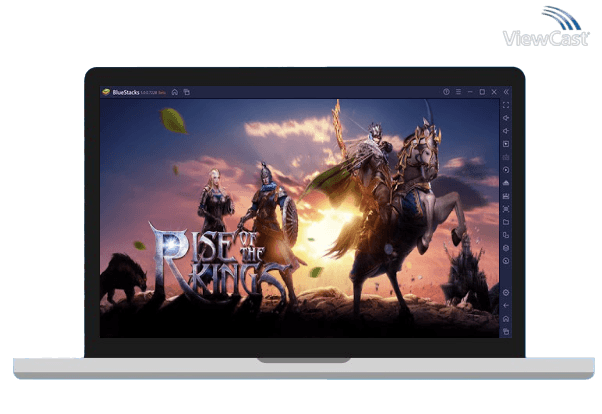Collapse the side toolbar with double chevron
602x414 pixels.
coord(506,92)
